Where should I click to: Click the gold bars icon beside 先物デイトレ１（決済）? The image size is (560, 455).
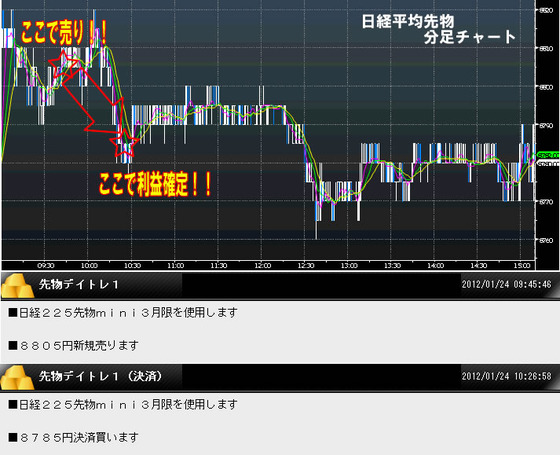tap(18, 377)
